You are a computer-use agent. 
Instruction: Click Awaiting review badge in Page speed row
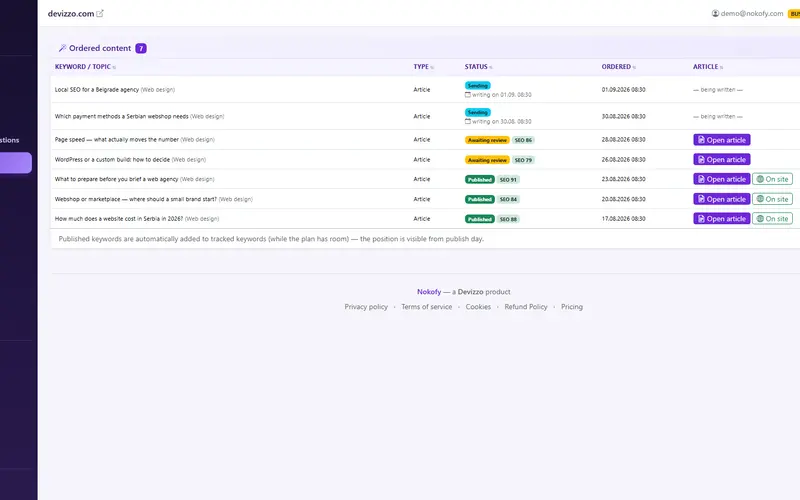pos(487,140)
